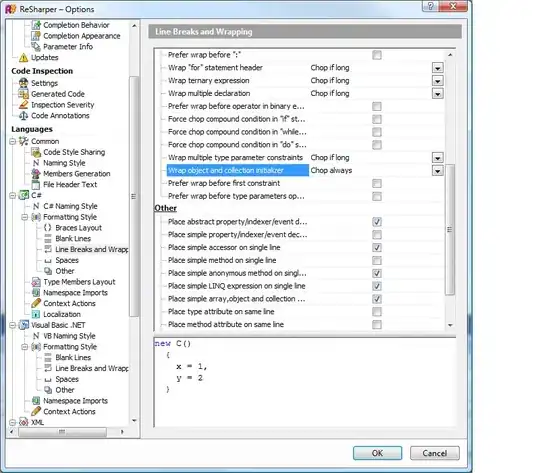Viewport: 540px width, 473px height.
Task: Click the Help question mark button
Action: pos(430,6)
